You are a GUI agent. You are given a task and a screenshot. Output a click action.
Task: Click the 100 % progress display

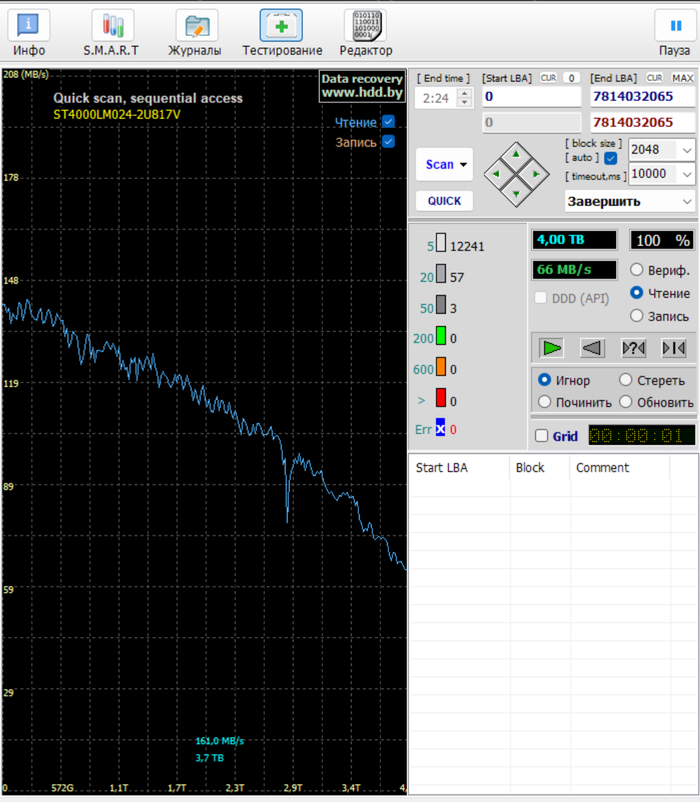pyautogui.click(x=662, y=240)
